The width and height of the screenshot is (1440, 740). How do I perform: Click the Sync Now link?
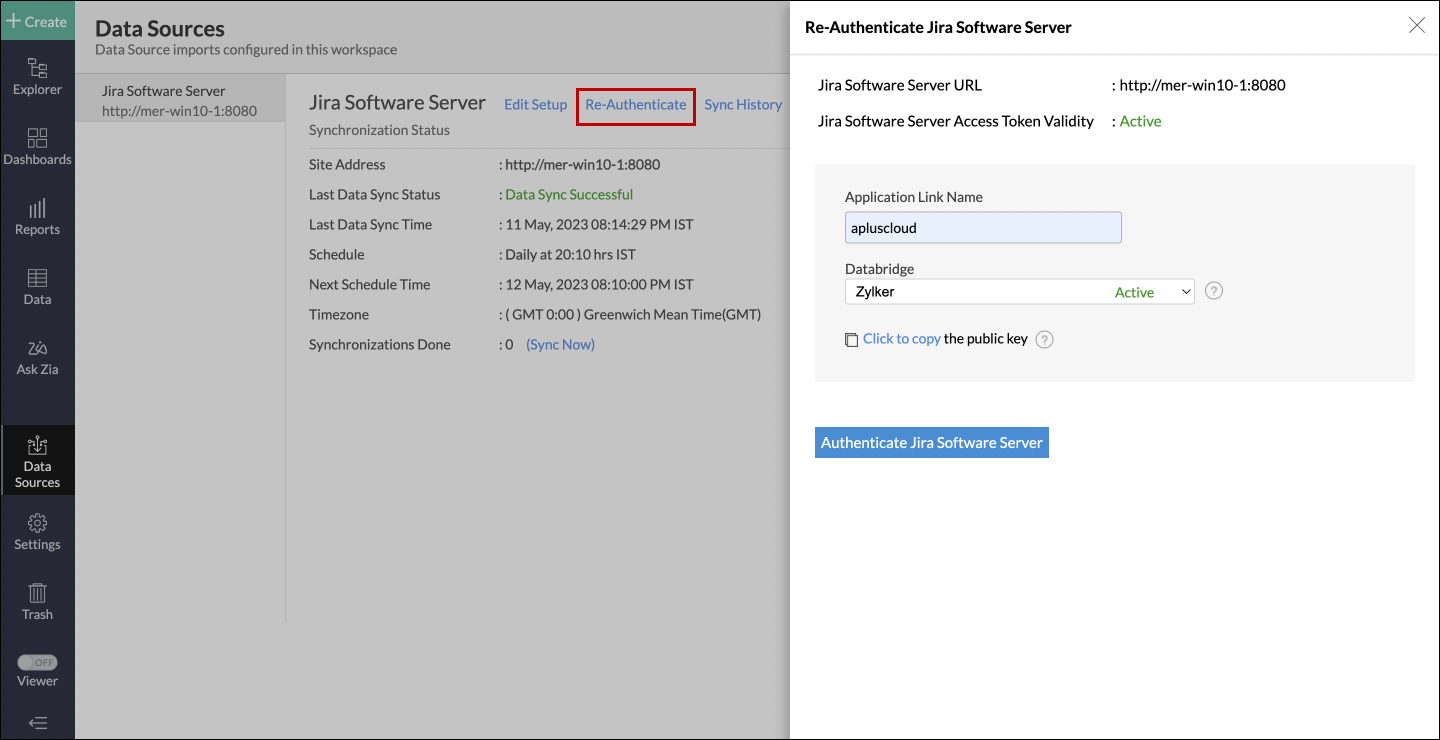pos(559,344)
